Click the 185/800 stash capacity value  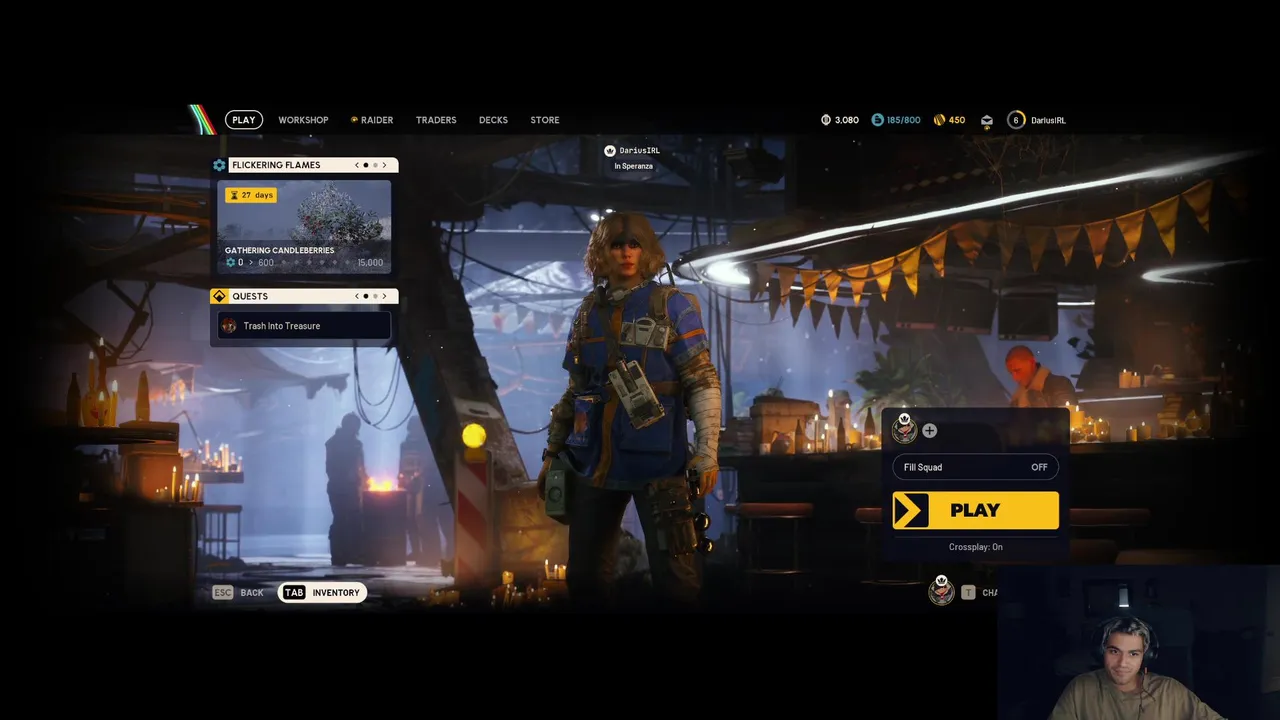(904, 120)
